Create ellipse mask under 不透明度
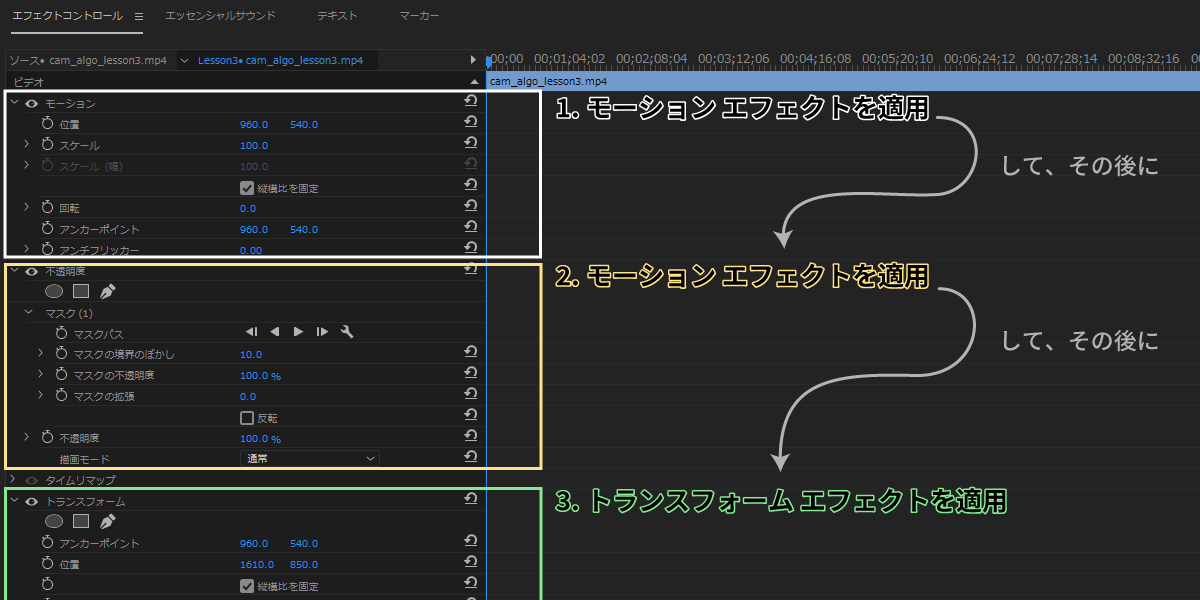Viewport: 1200px width, 600px height. click(x=54, y=291)
